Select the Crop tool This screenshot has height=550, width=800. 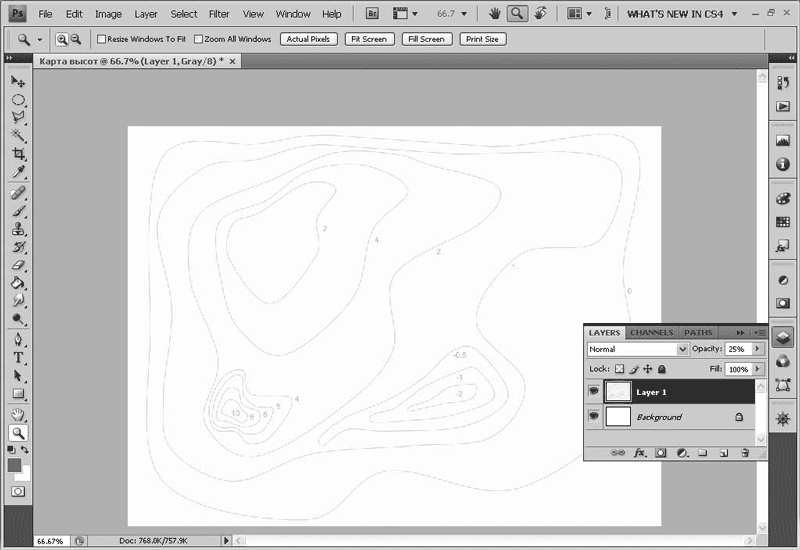click(x=18, y=154)
